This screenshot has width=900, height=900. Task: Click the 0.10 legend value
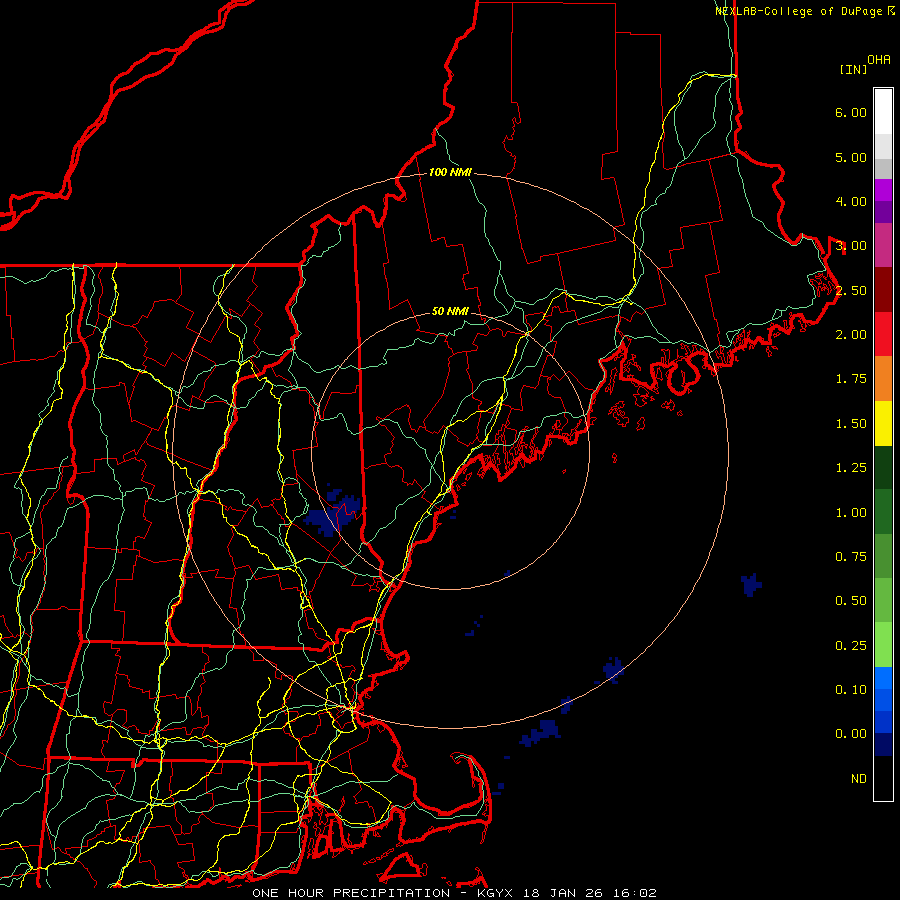[x=851, y=690]
